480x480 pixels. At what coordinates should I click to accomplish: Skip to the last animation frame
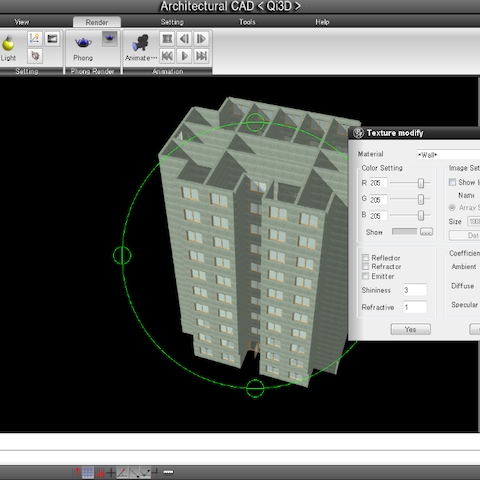click(201, 56)
